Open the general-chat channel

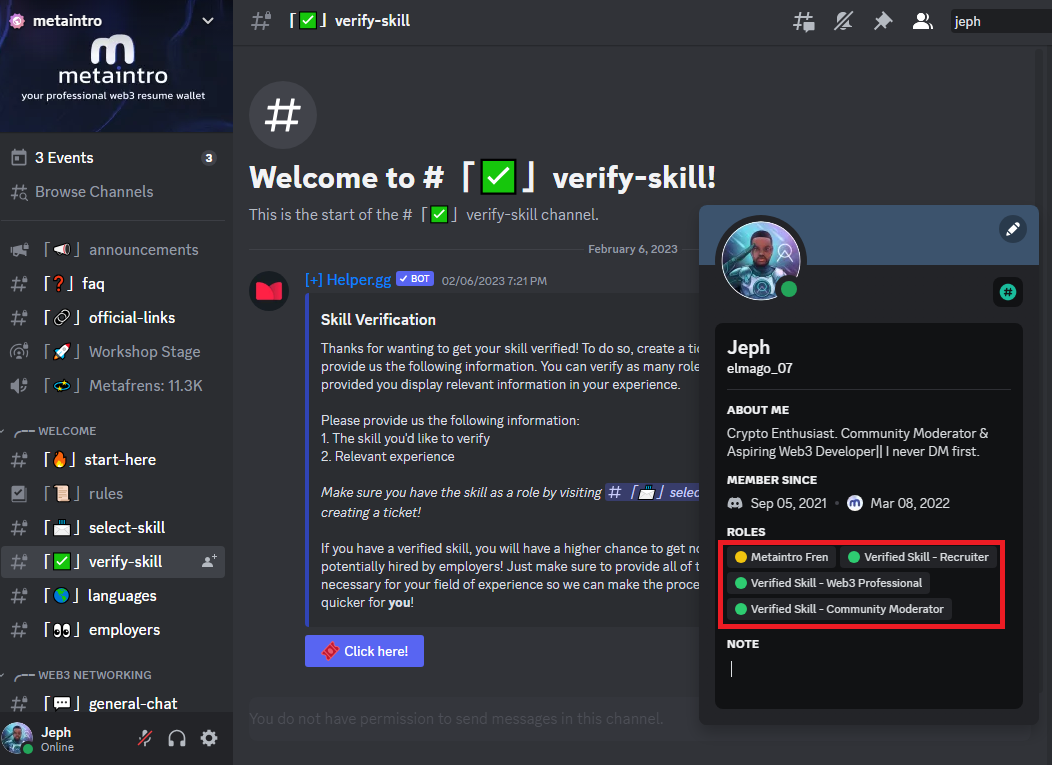pos(113,703)
